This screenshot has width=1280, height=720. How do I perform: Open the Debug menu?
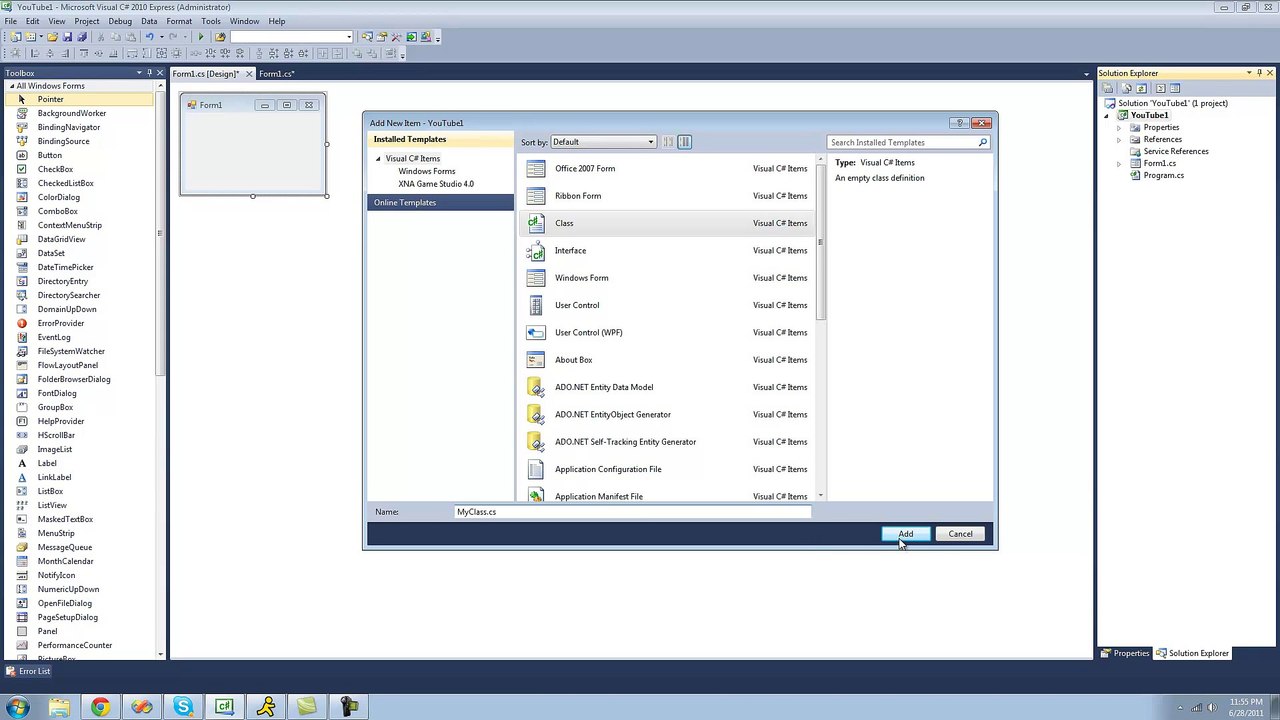[120, 21]
